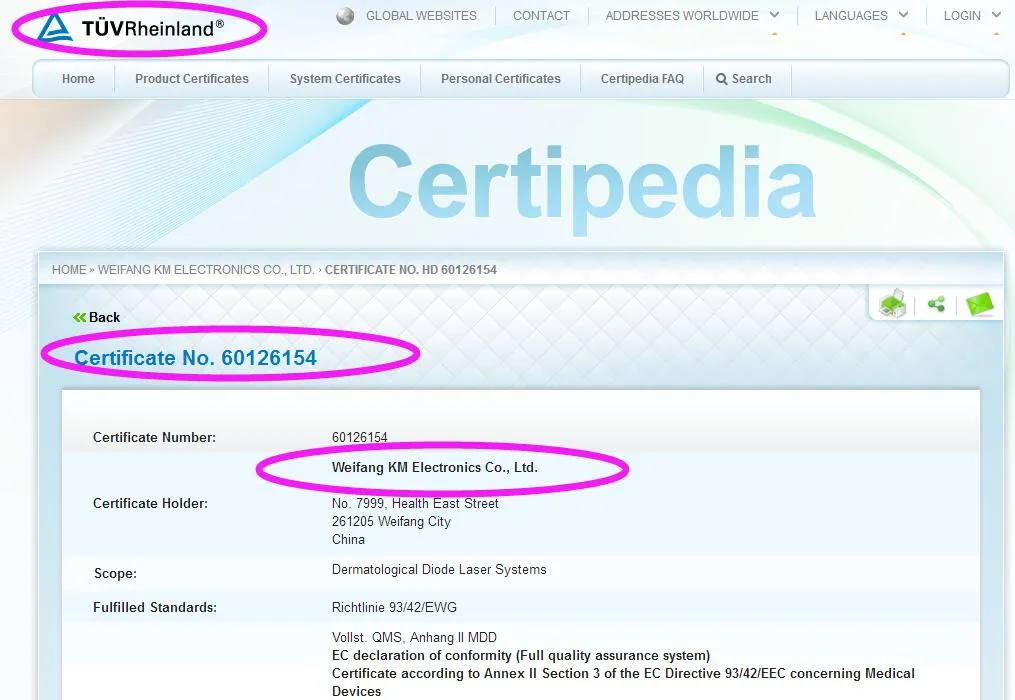Expand the Addresses Worldwide dropdown
The width and height of the screenshot is (1015, 700).
(694, 16)
